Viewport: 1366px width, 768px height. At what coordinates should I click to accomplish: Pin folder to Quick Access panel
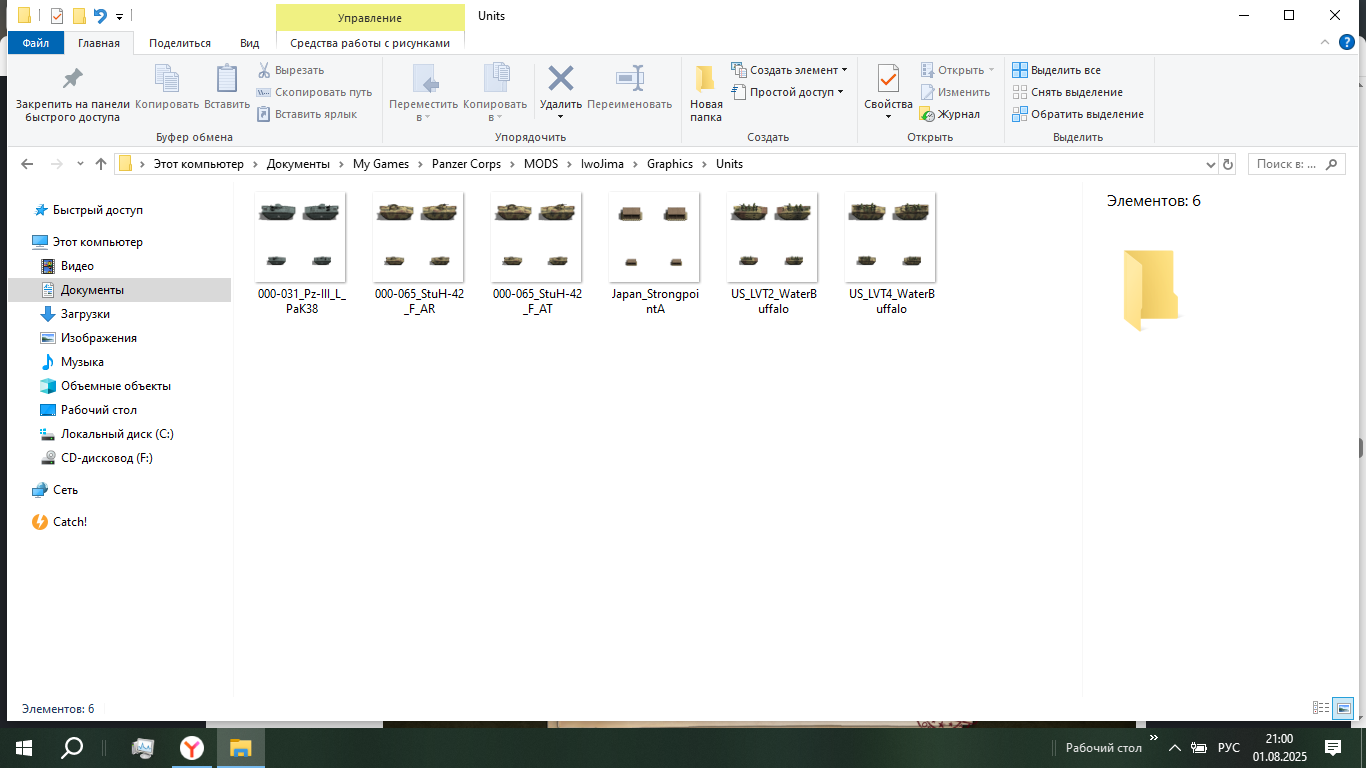click(73, 94)
